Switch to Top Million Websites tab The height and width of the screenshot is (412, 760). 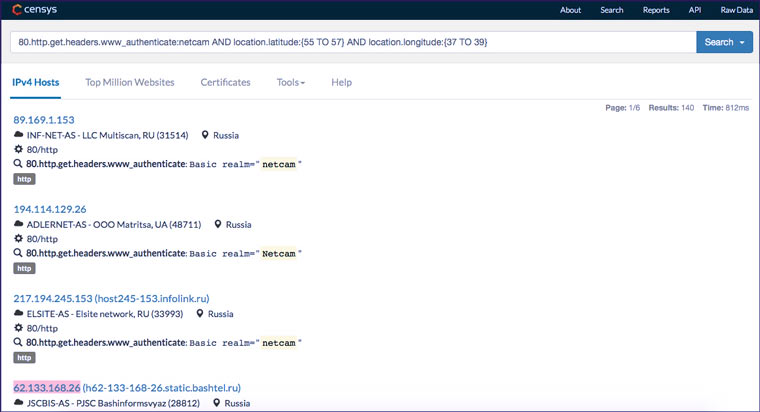tap(130, 82)
